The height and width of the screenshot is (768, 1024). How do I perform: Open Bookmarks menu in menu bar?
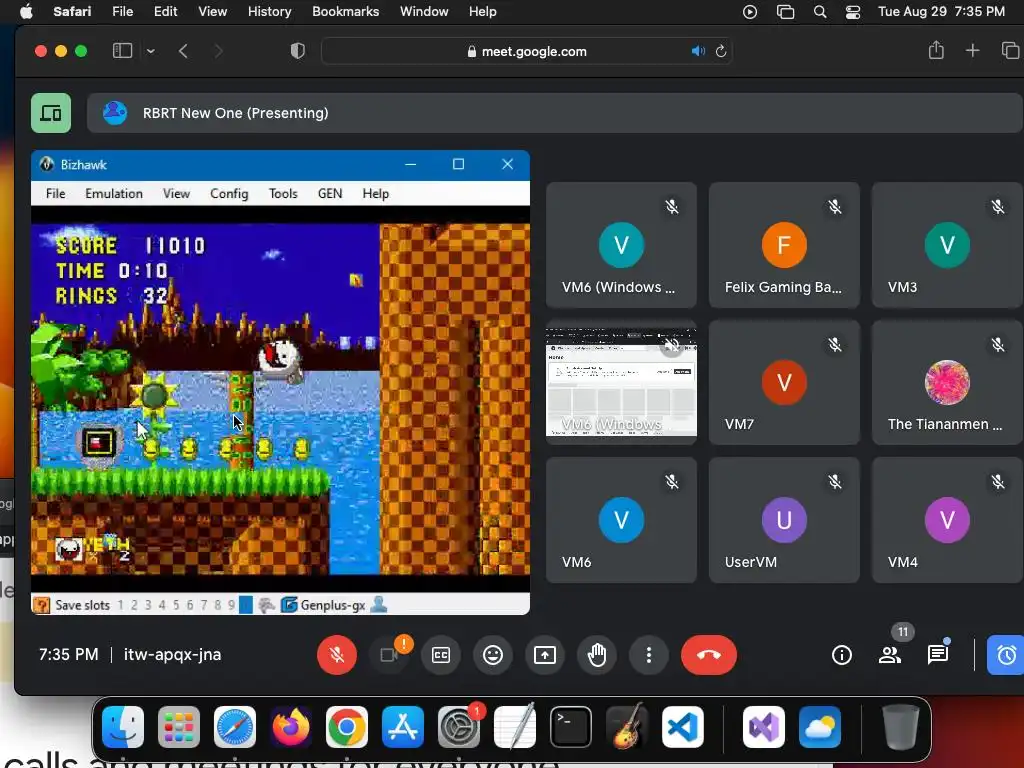tap(345, 11)
